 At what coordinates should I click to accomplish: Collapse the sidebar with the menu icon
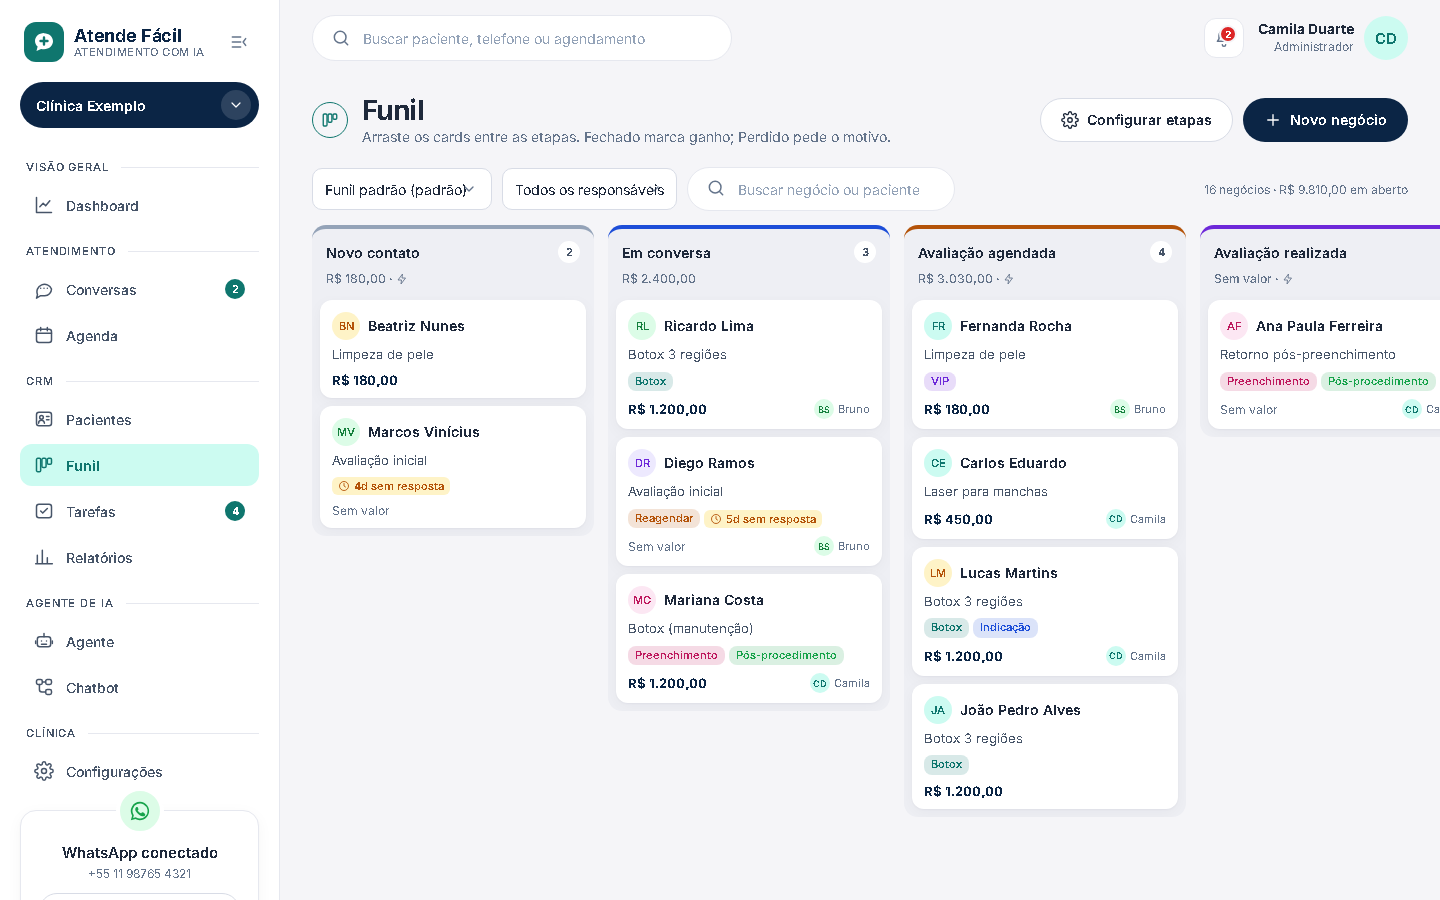(239, 42)
